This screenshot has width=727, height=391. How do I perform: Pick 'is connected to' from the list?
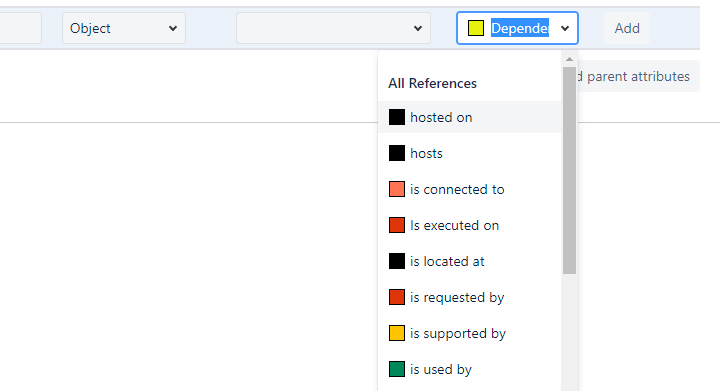coord(470,189)
